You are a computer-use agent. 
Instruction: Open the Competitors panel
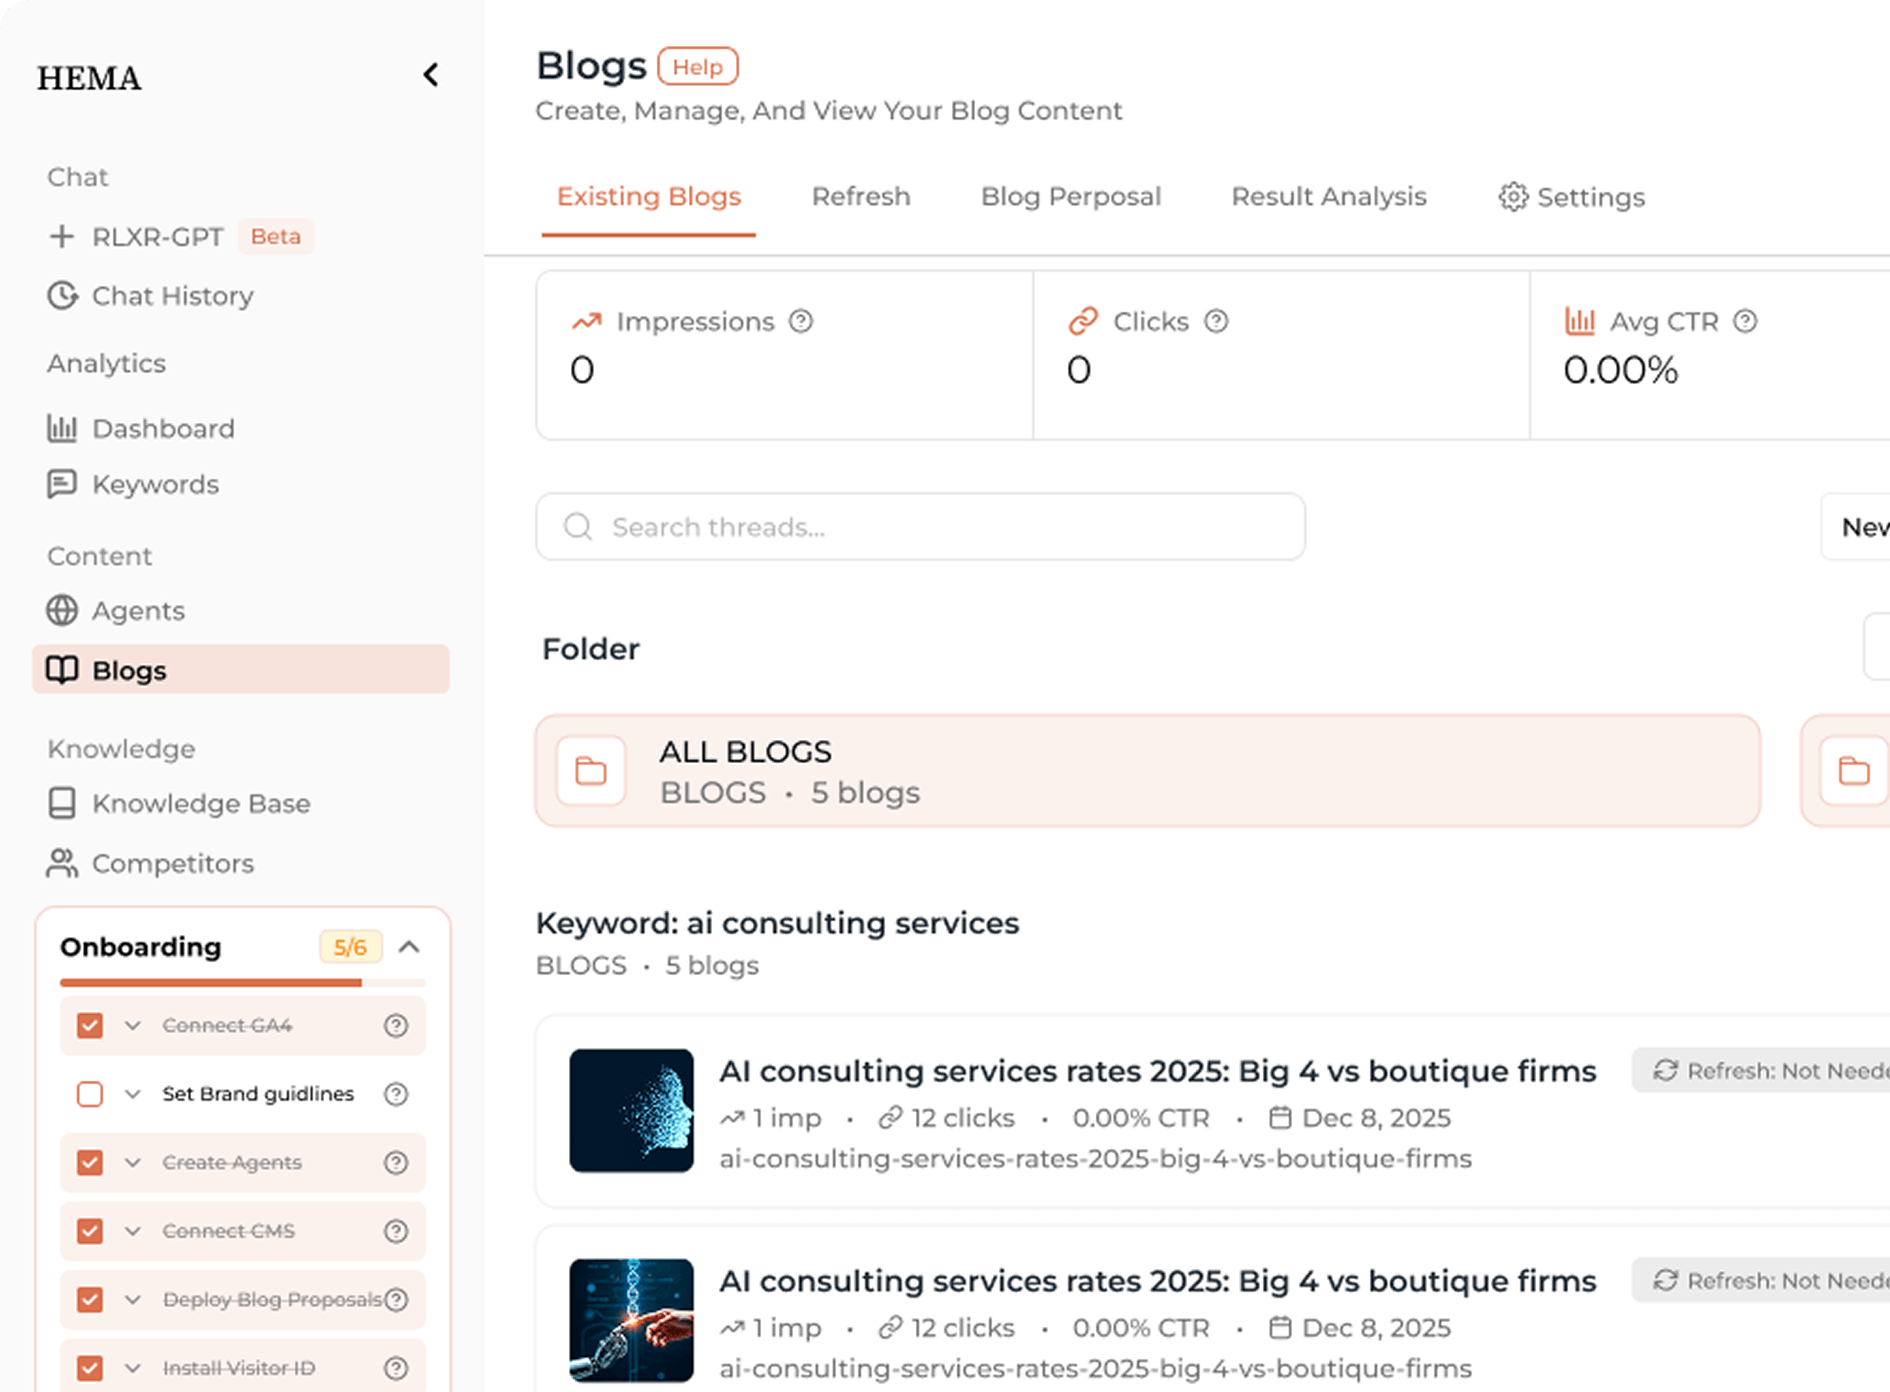[173, 863]
